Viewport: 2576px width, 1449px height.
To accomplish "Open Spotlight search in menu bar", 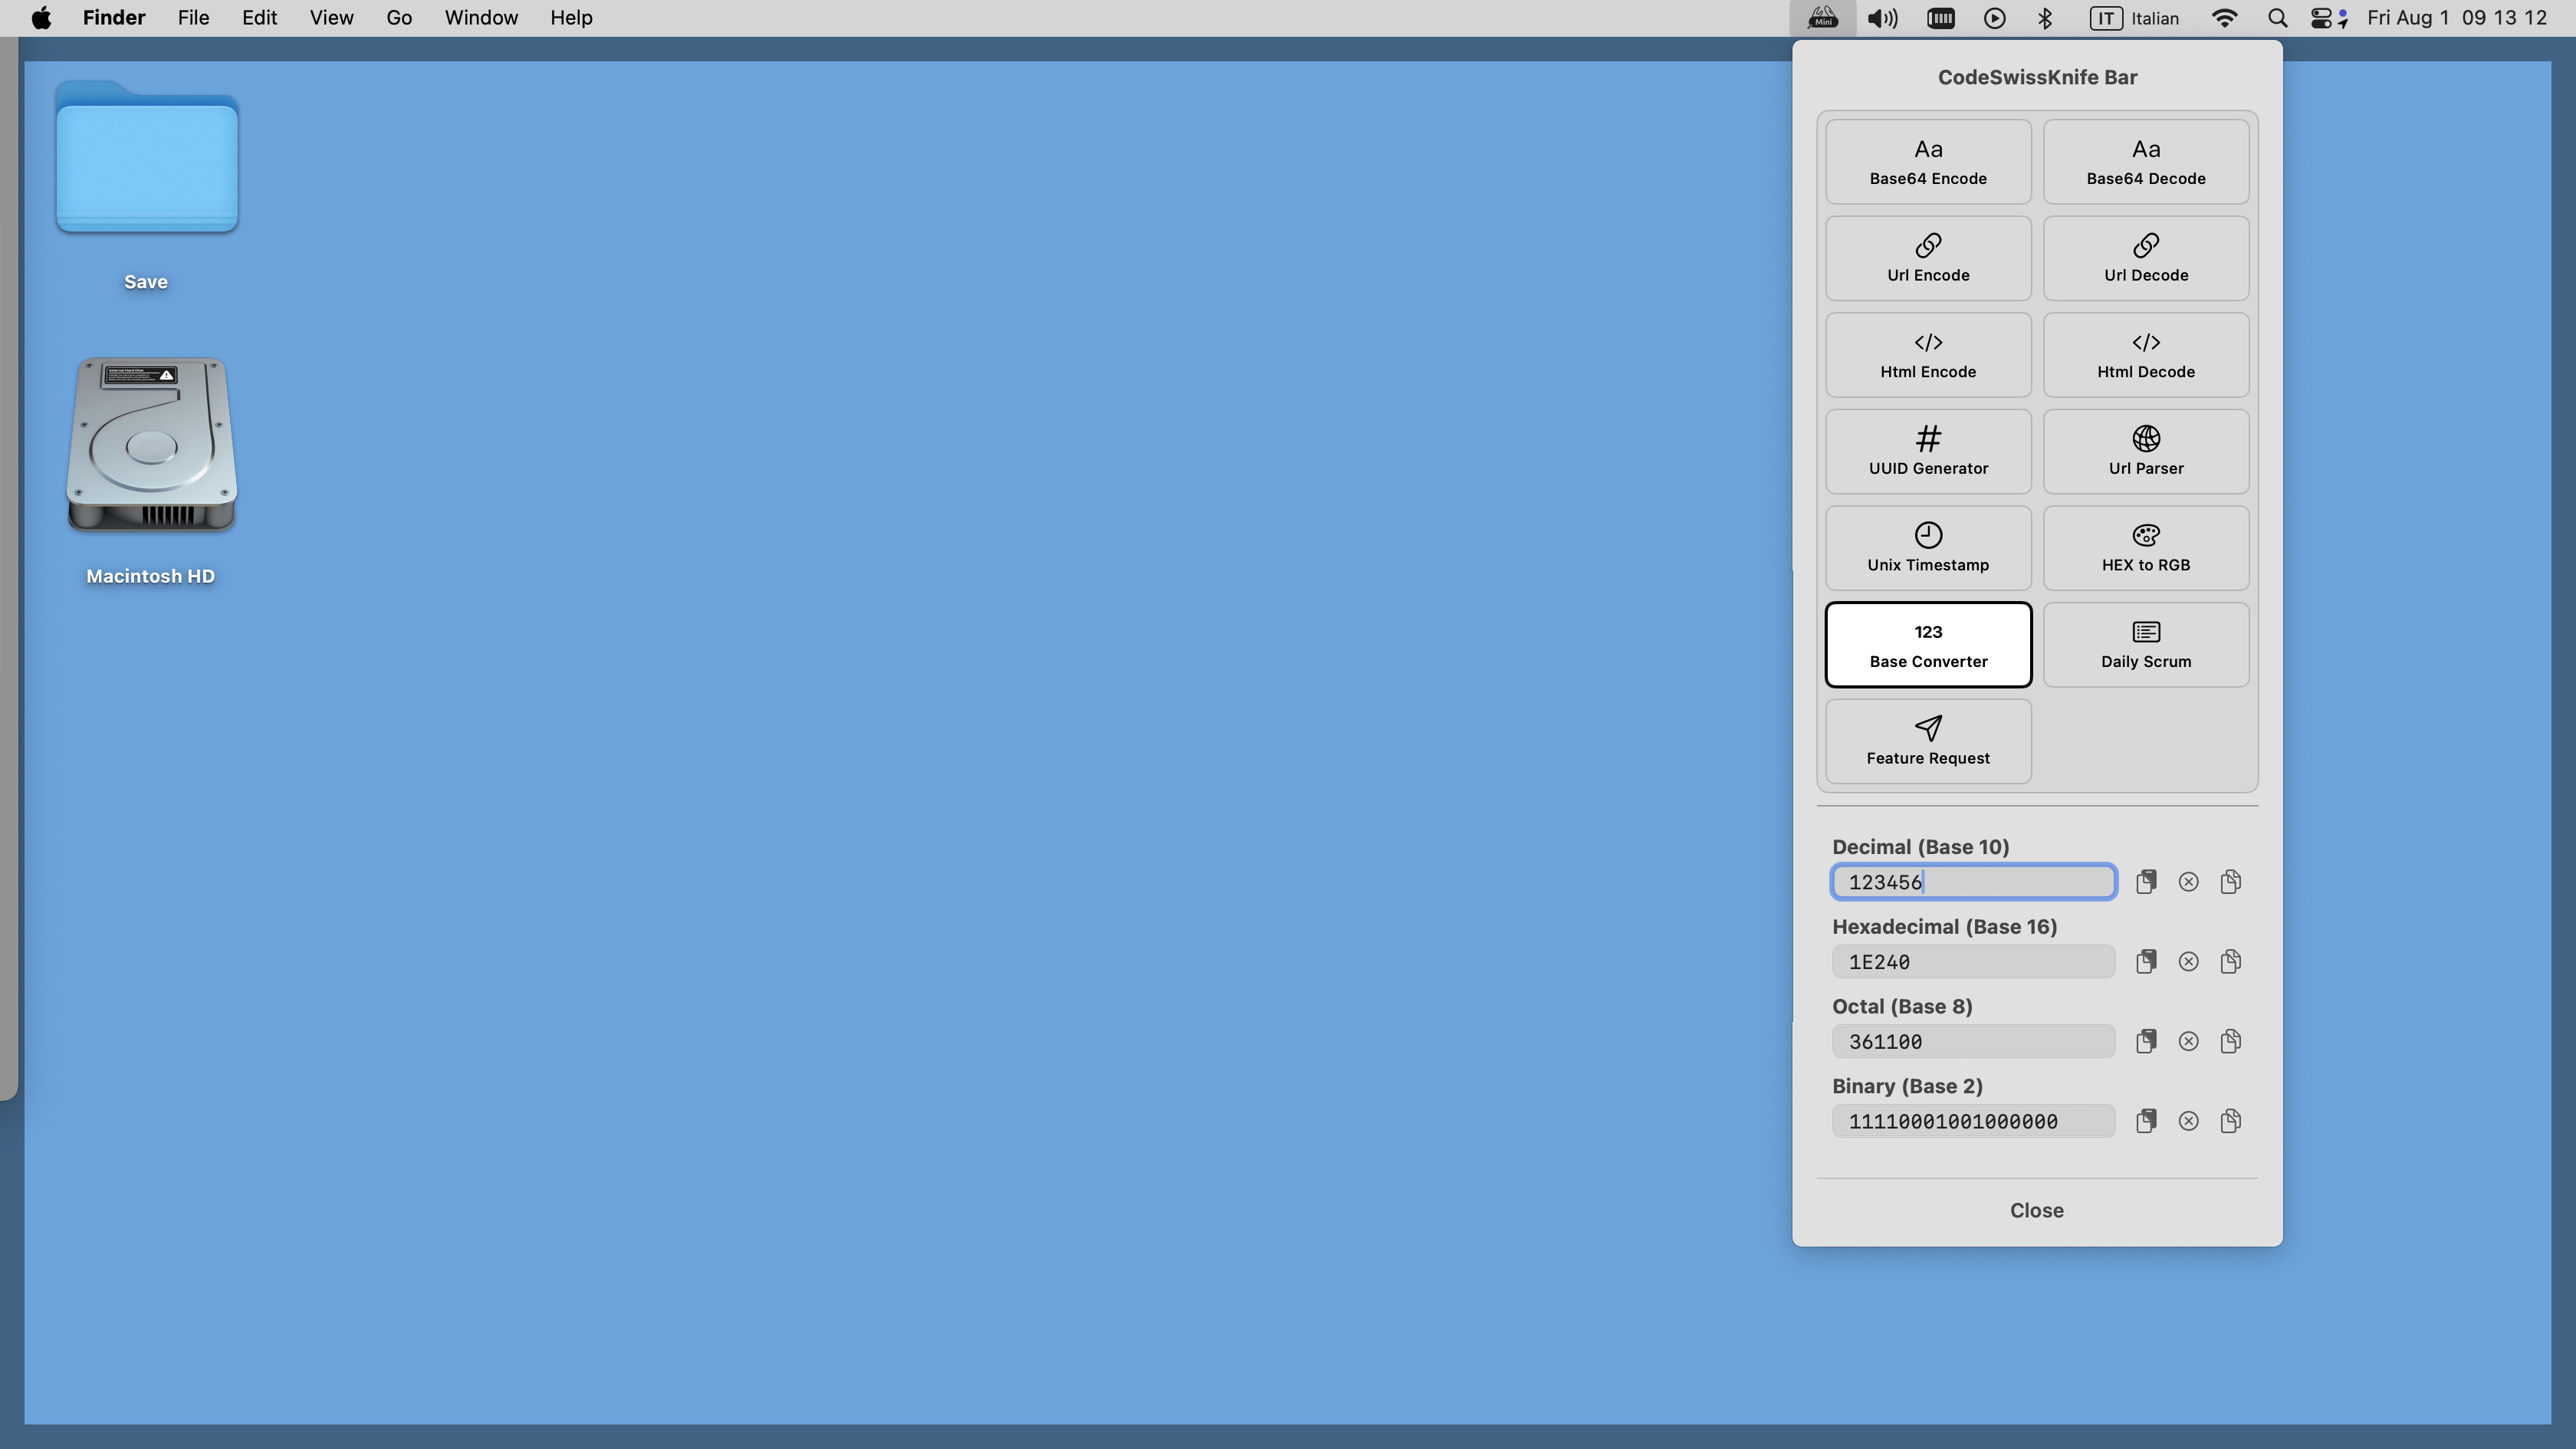I will 2277,18.
